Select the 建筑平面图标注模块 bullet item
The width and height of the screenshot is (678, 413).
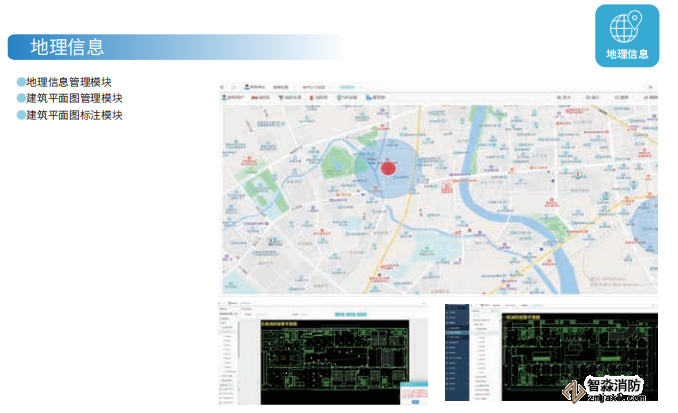pyautogui.click(x=75, y=115)
